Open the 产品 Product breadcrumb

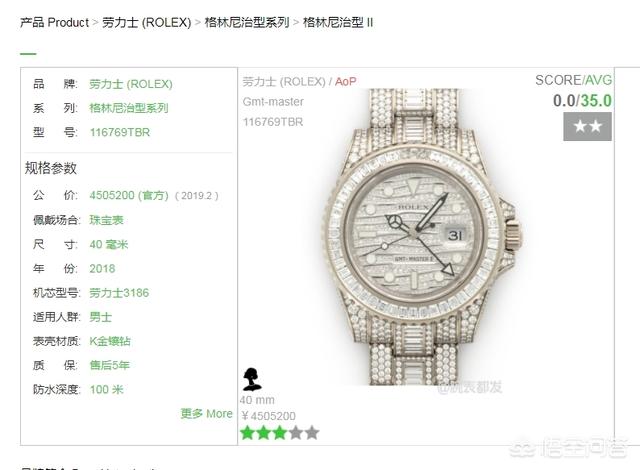coord(54,22)
